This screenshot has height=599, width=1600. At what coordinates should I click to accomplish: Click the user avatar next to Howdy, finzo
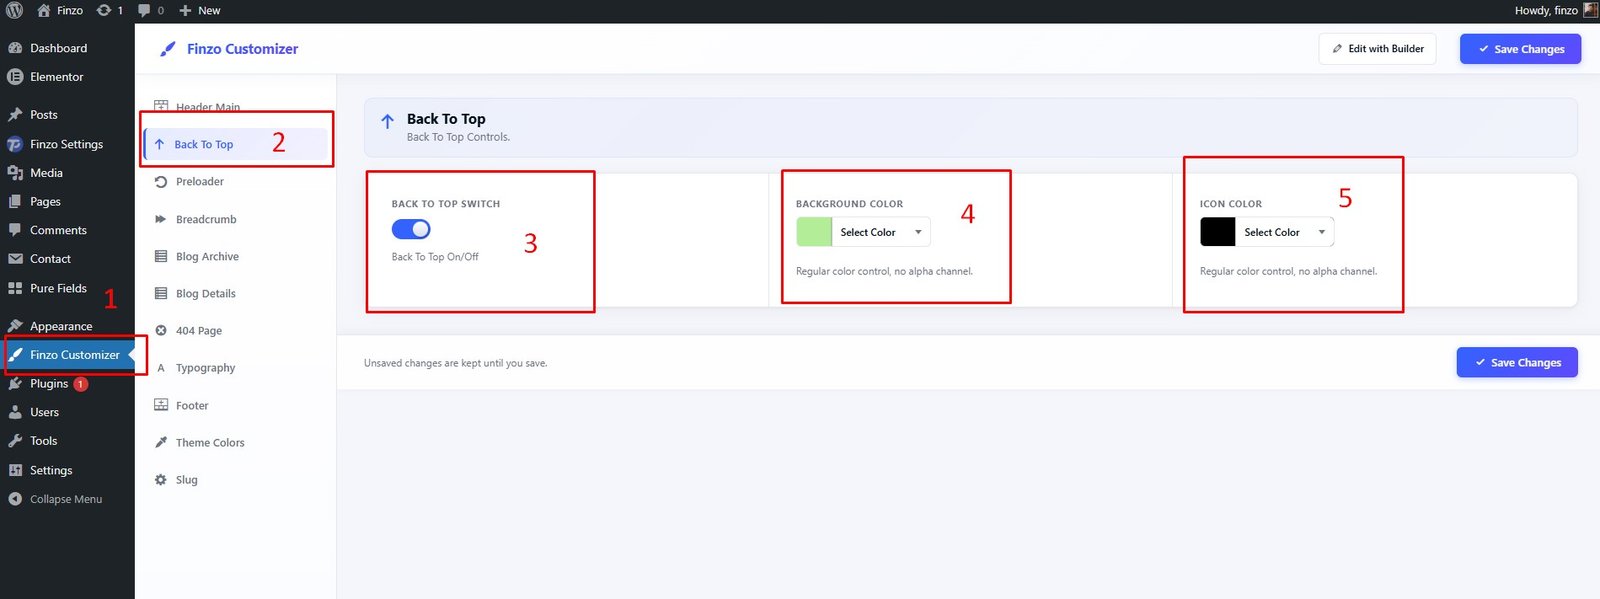[1590, 10]
